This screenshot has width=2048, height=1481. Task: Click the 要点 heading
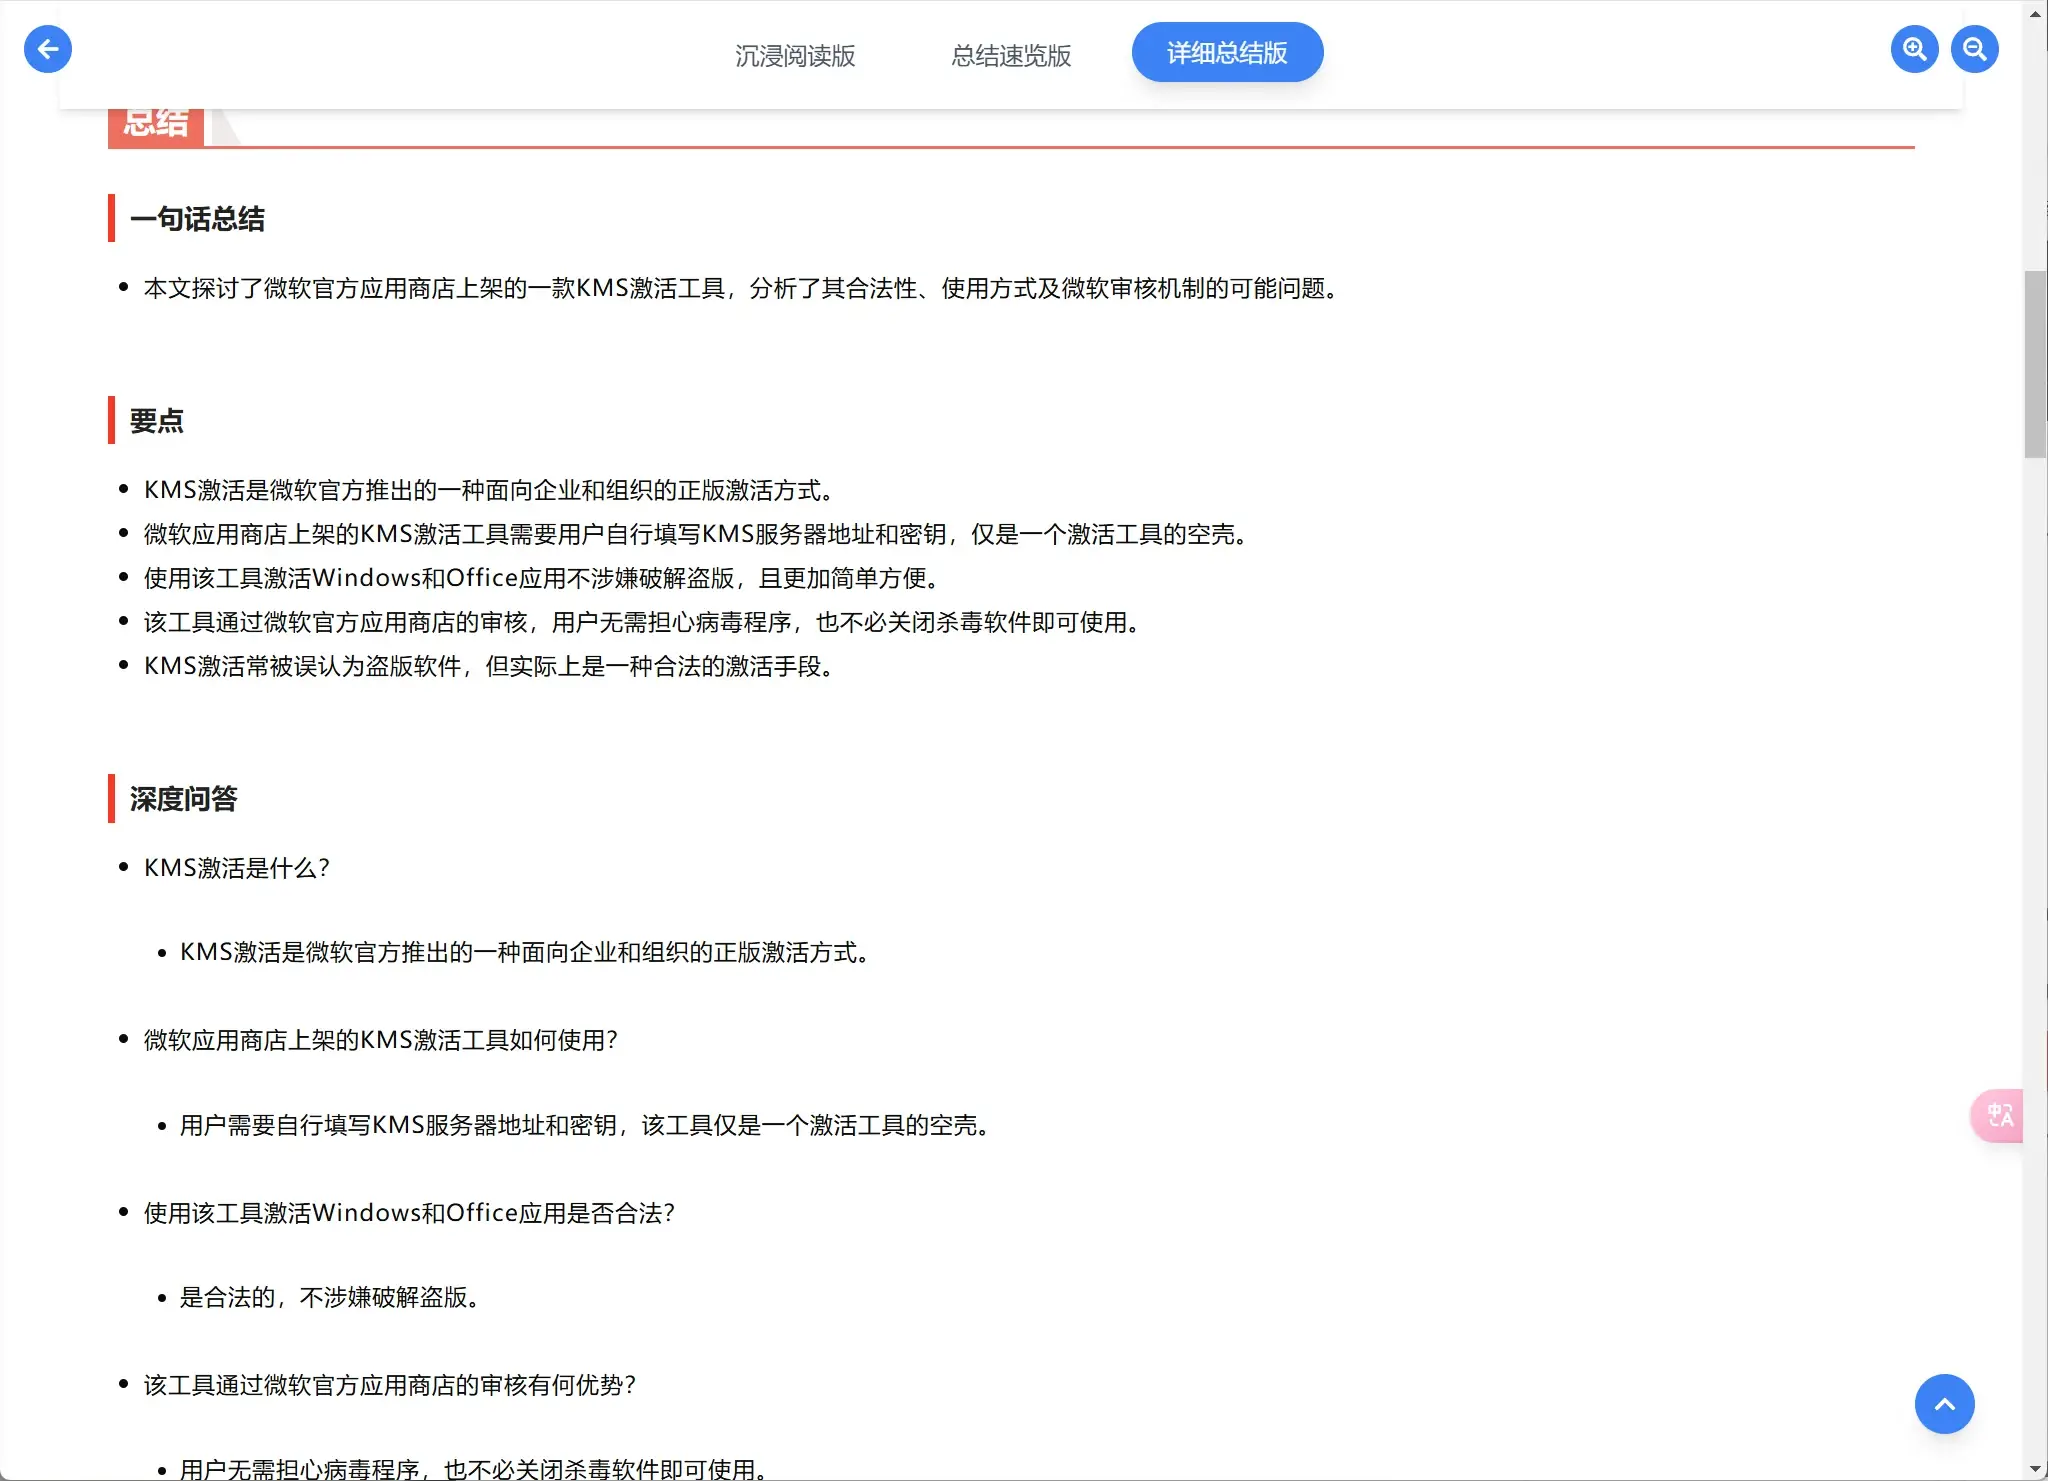coord(157,421)
